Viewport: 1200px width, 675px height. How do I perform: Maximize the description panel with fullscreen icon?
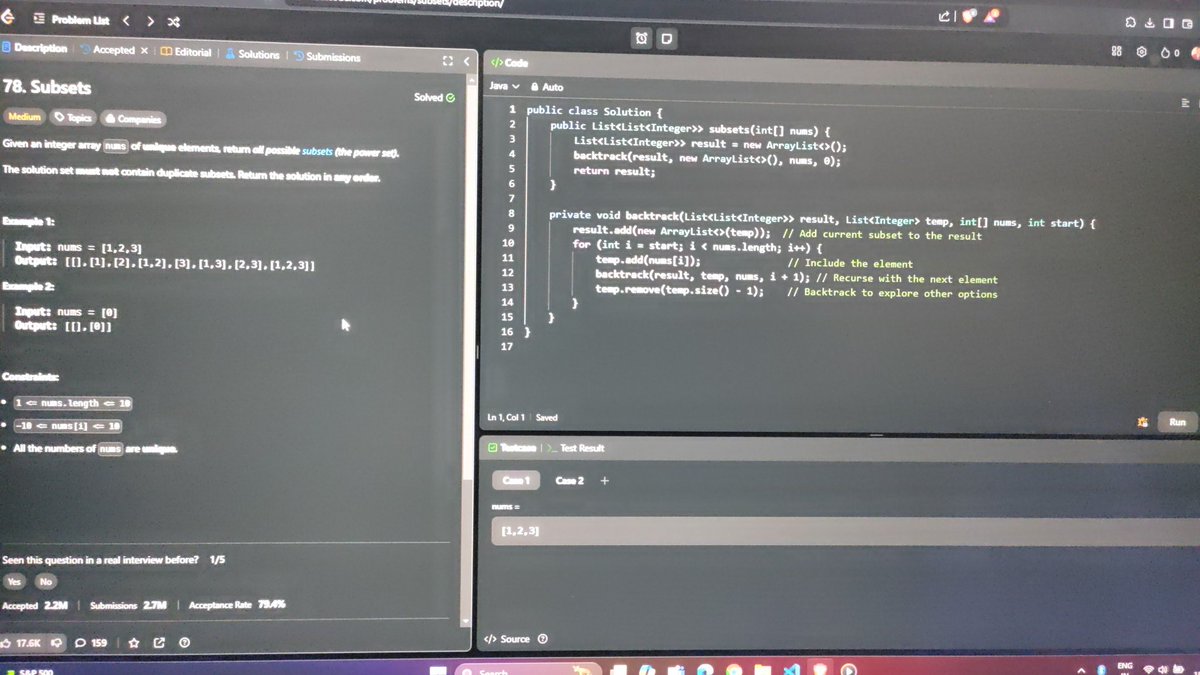tap(448, 60)
